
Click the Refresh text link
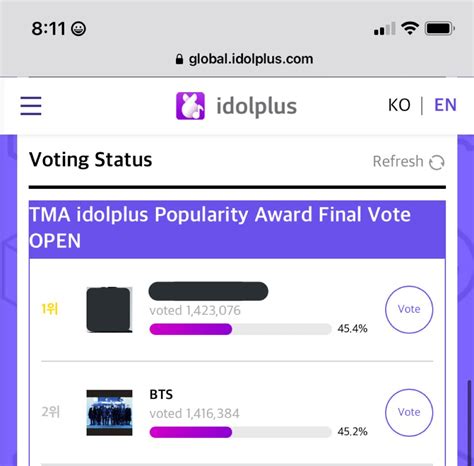(x=398, y=162)
